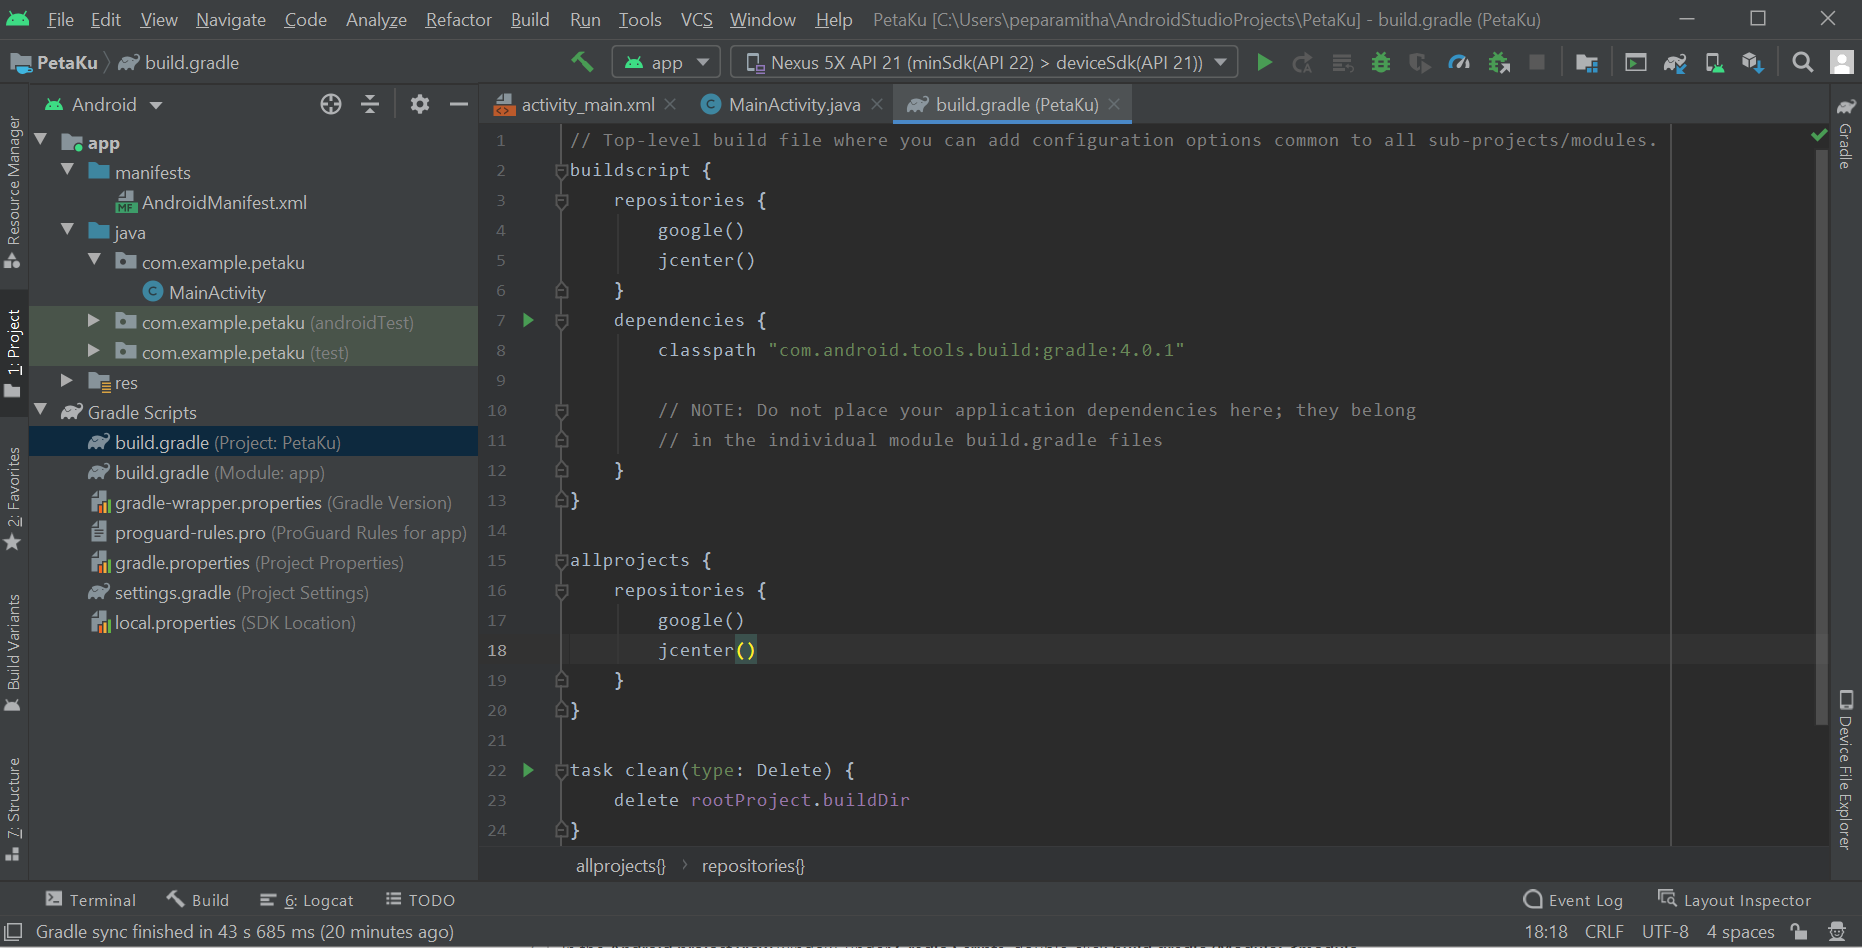Attach debugger to Android process icon
The width and height of the screenshot is (1862, 948).
tap(1499, 63)
